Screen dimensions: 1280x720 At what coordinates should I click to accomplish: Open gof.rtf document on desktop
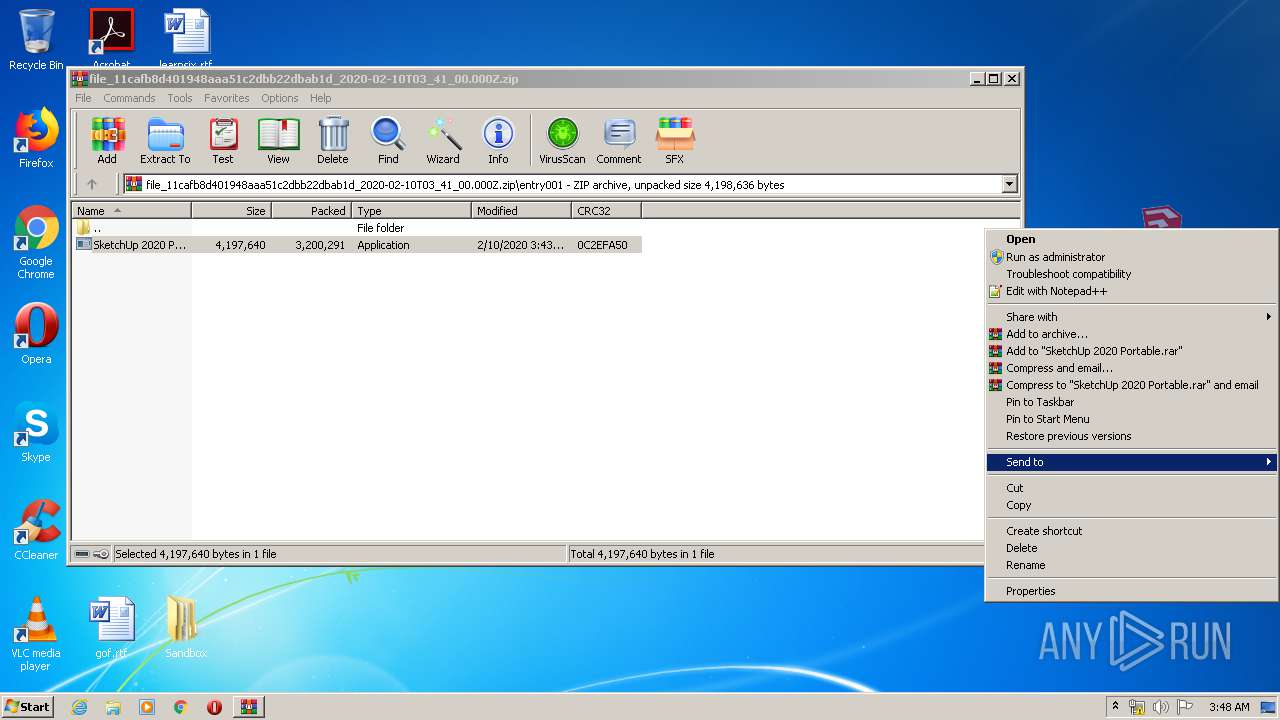click(111, 628)
